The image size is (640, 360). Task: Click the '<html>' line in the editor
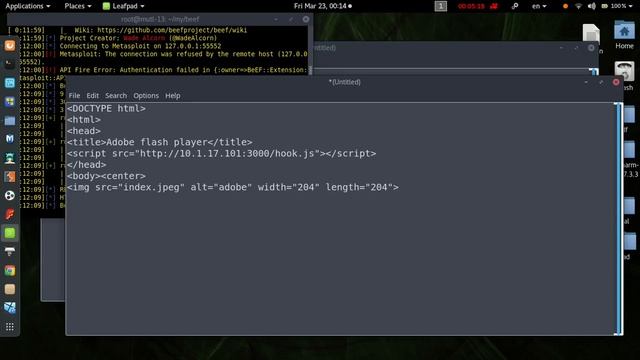point(84,120)
